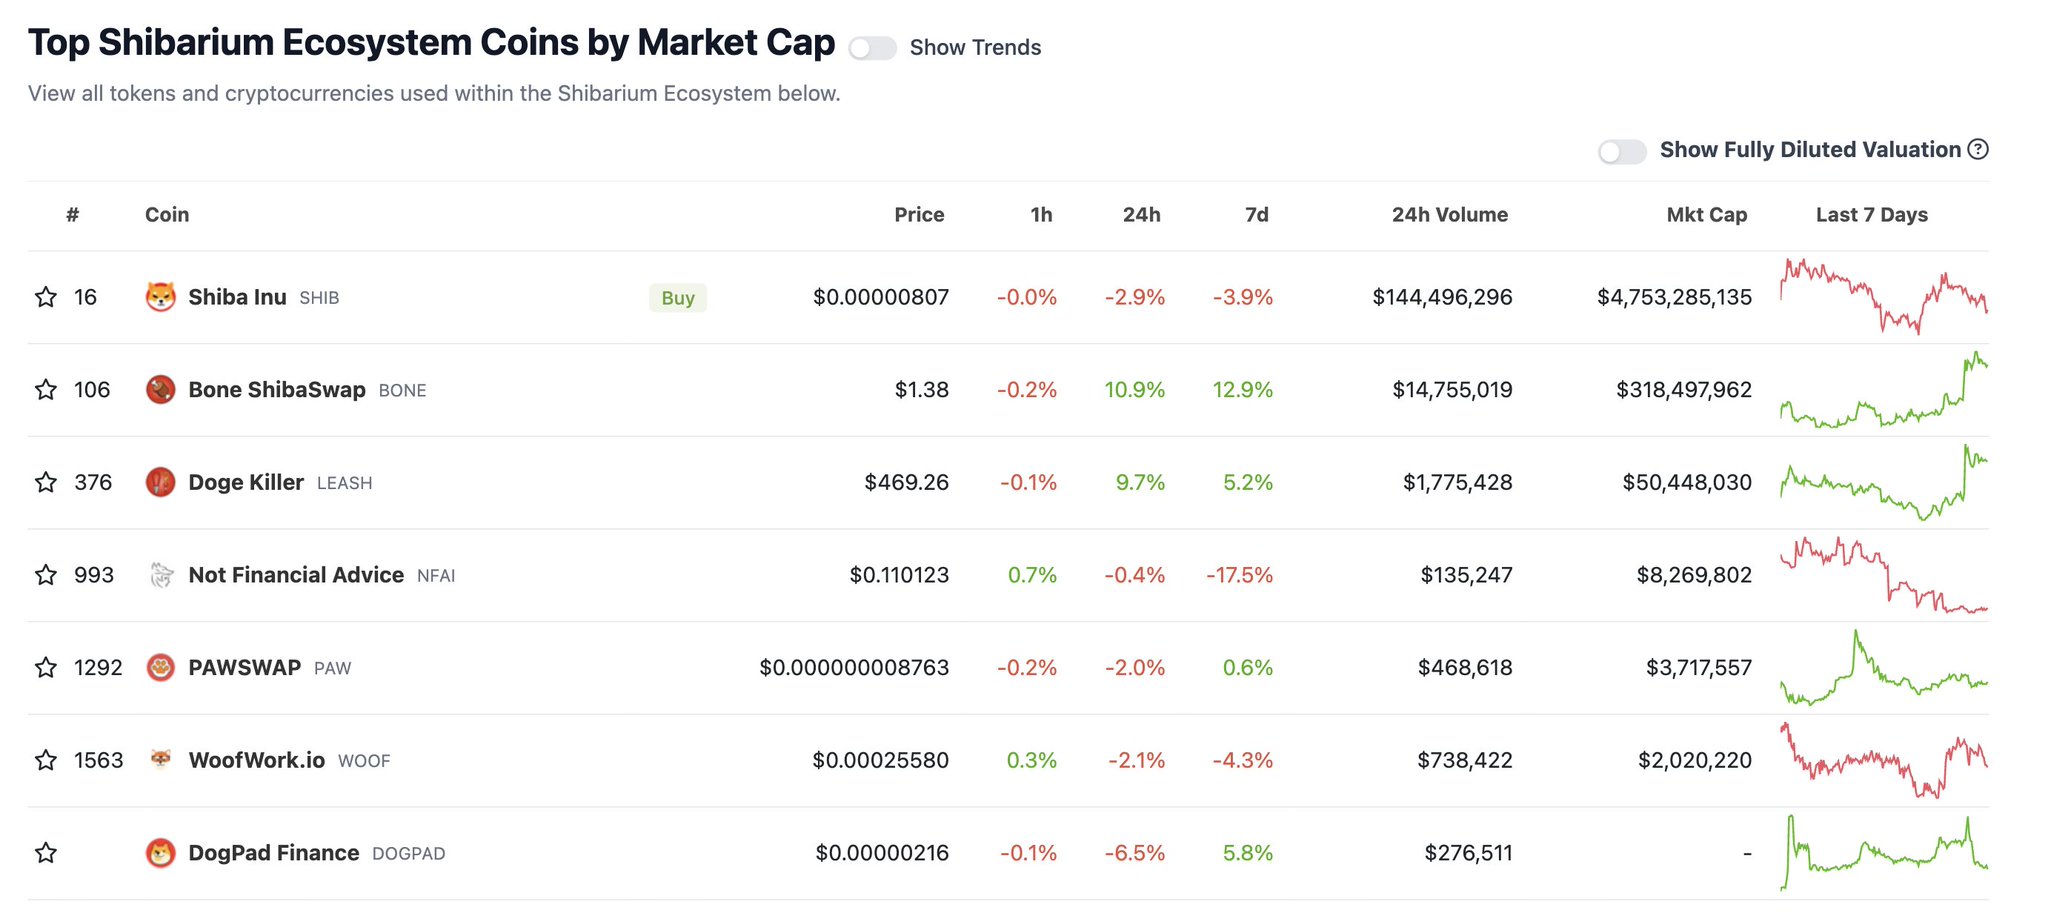Sort by the rank number column

(72, 215)
